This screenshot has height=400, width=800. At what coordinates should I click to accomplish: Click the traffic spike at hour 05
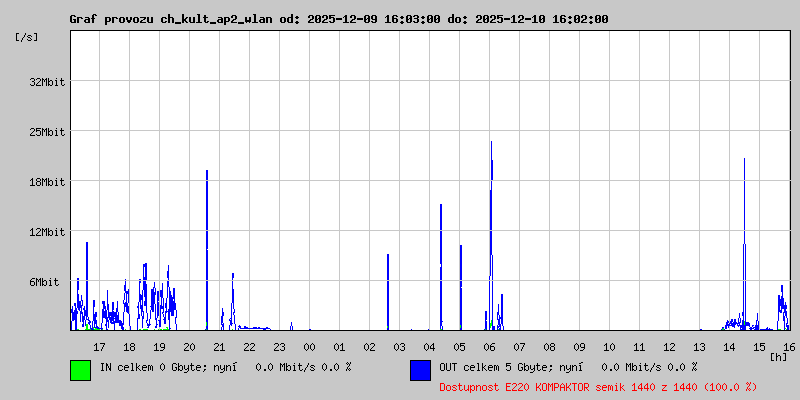coord(461,287)
